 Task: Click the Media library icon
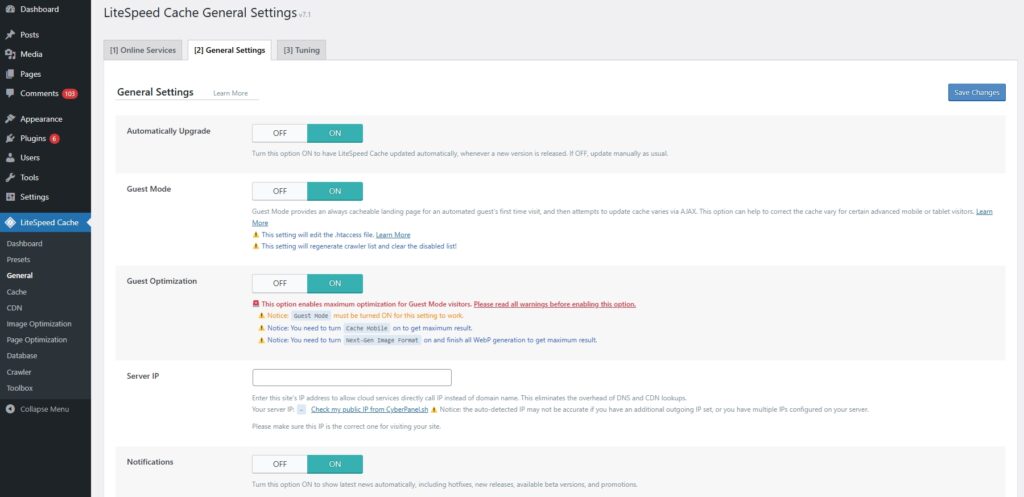pyautogui.click(x=10, y=54)
